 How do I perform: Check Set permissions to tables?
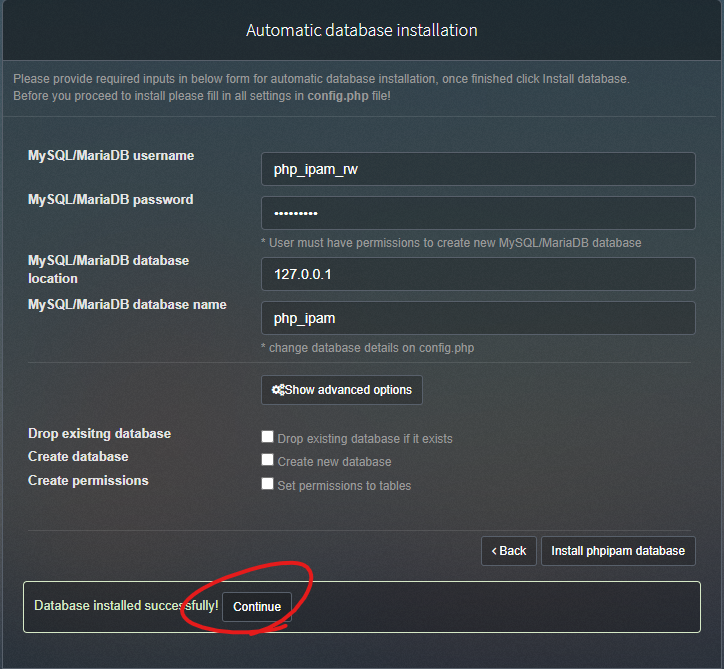point(267,484)
